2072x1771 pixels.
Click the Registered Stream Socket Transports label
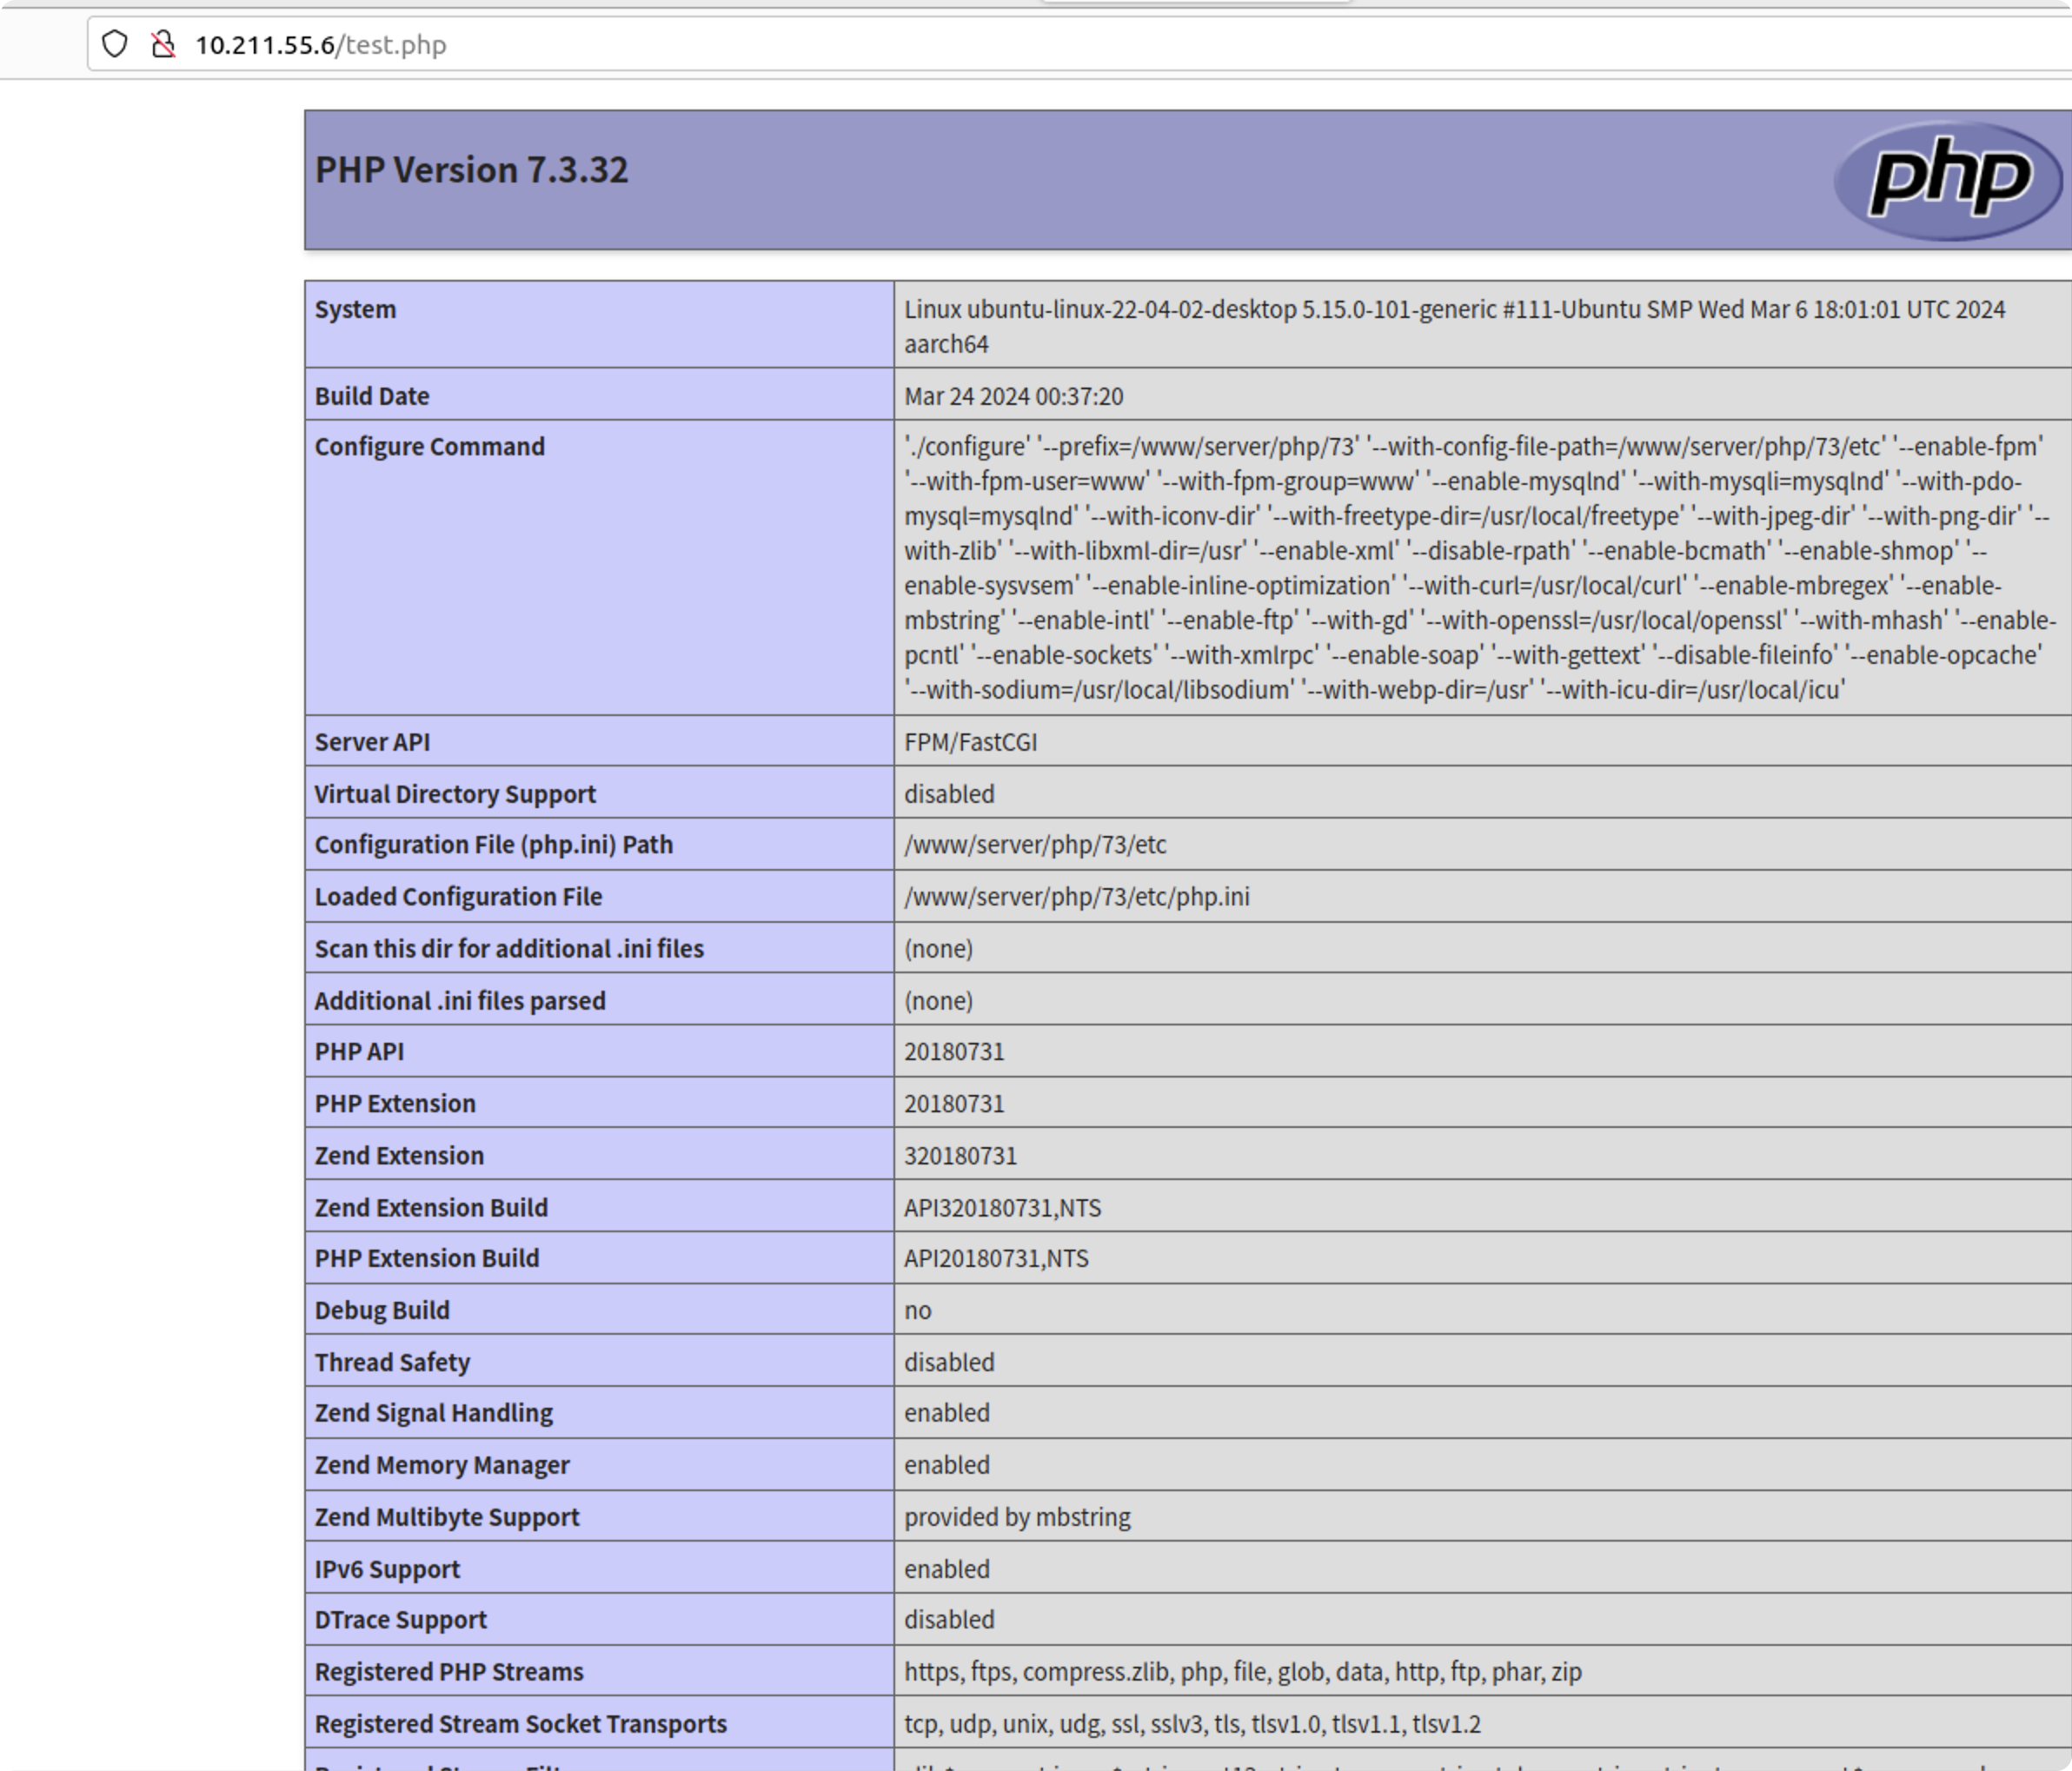pyautogui.click(x=520, y=1724)
